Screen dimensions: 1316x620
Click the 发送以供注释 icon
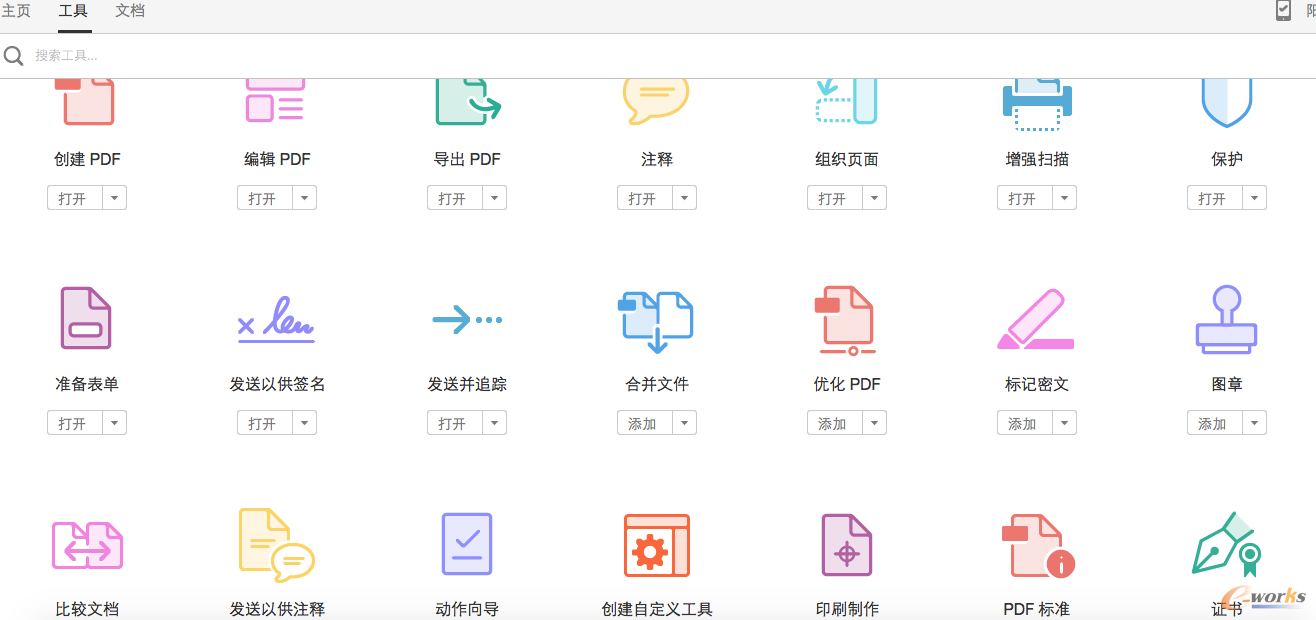pyautogui.click(x=277, y=544)
